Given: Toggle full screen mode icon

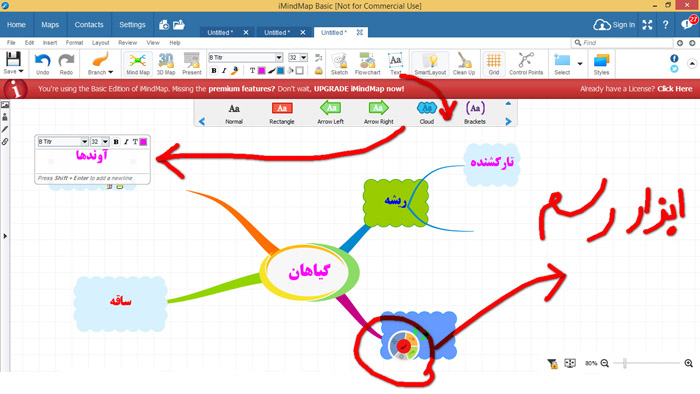Looking at the screenshot, I should [x=647, y=25].
